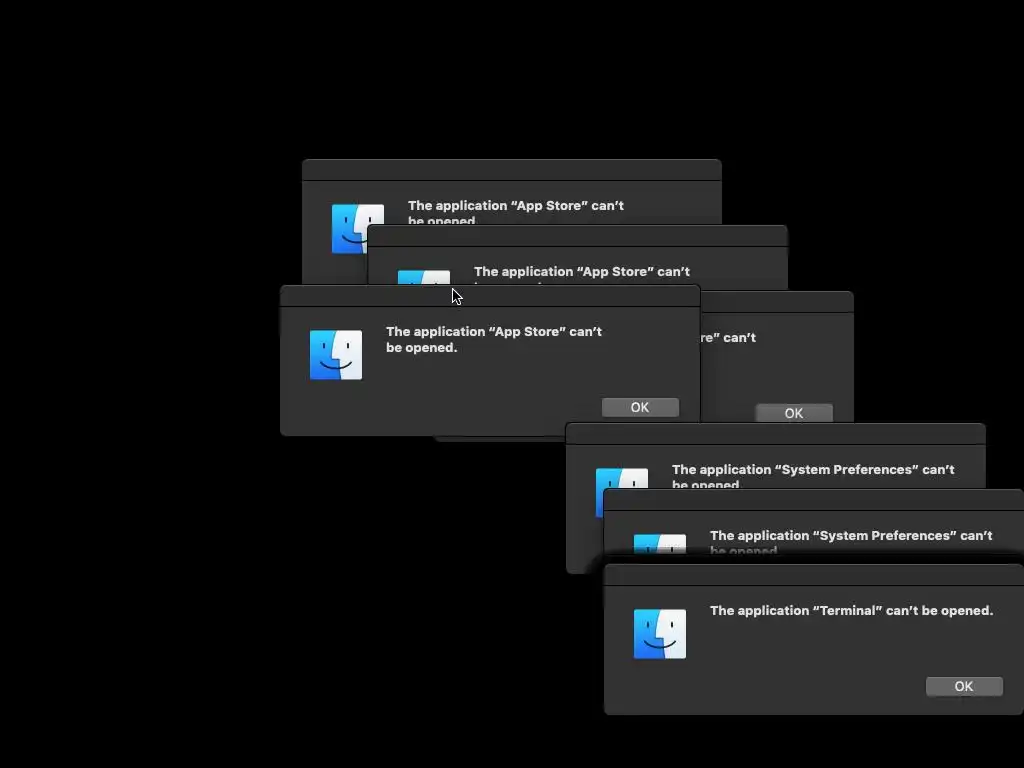Click OK in the front App Store dialog
Screen dimensions: 1024x768
[x=640, y=407]
